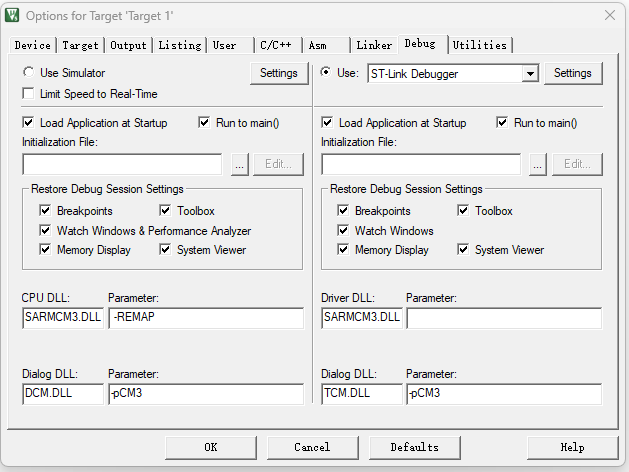Click the Driver DLL field SARMCM3.DLL

click(362, 318)
